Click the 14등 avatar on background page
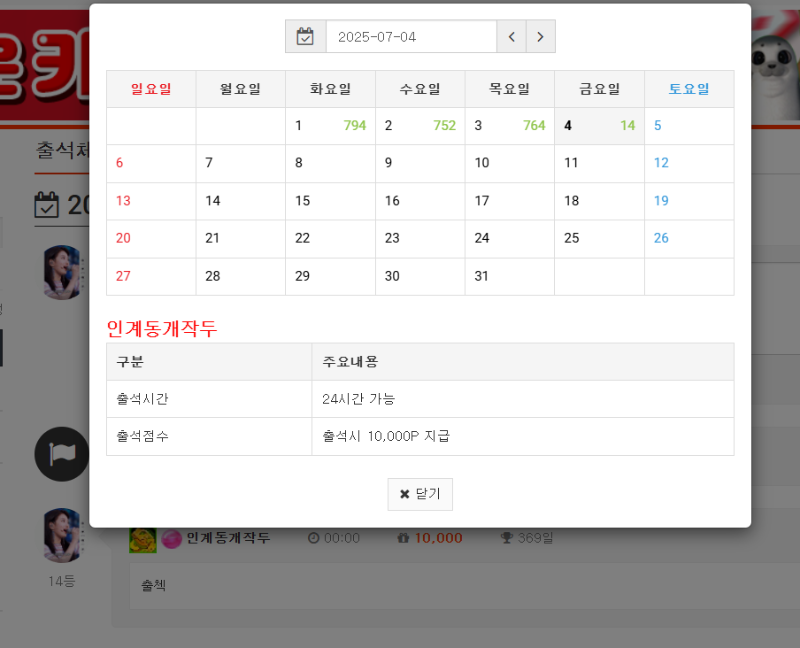 coord(62,535)
